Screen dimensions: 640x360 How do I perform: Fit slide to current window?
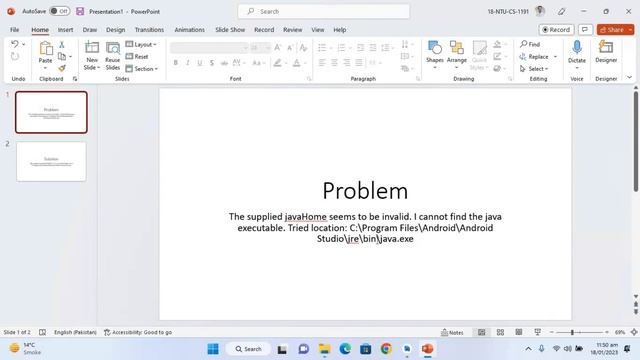pyautogui.click(x=634, y=332)
